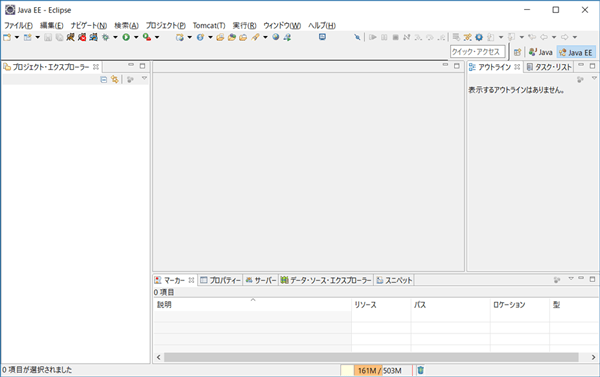Click the pencil search toolbar icon

[x=255, y=37]
